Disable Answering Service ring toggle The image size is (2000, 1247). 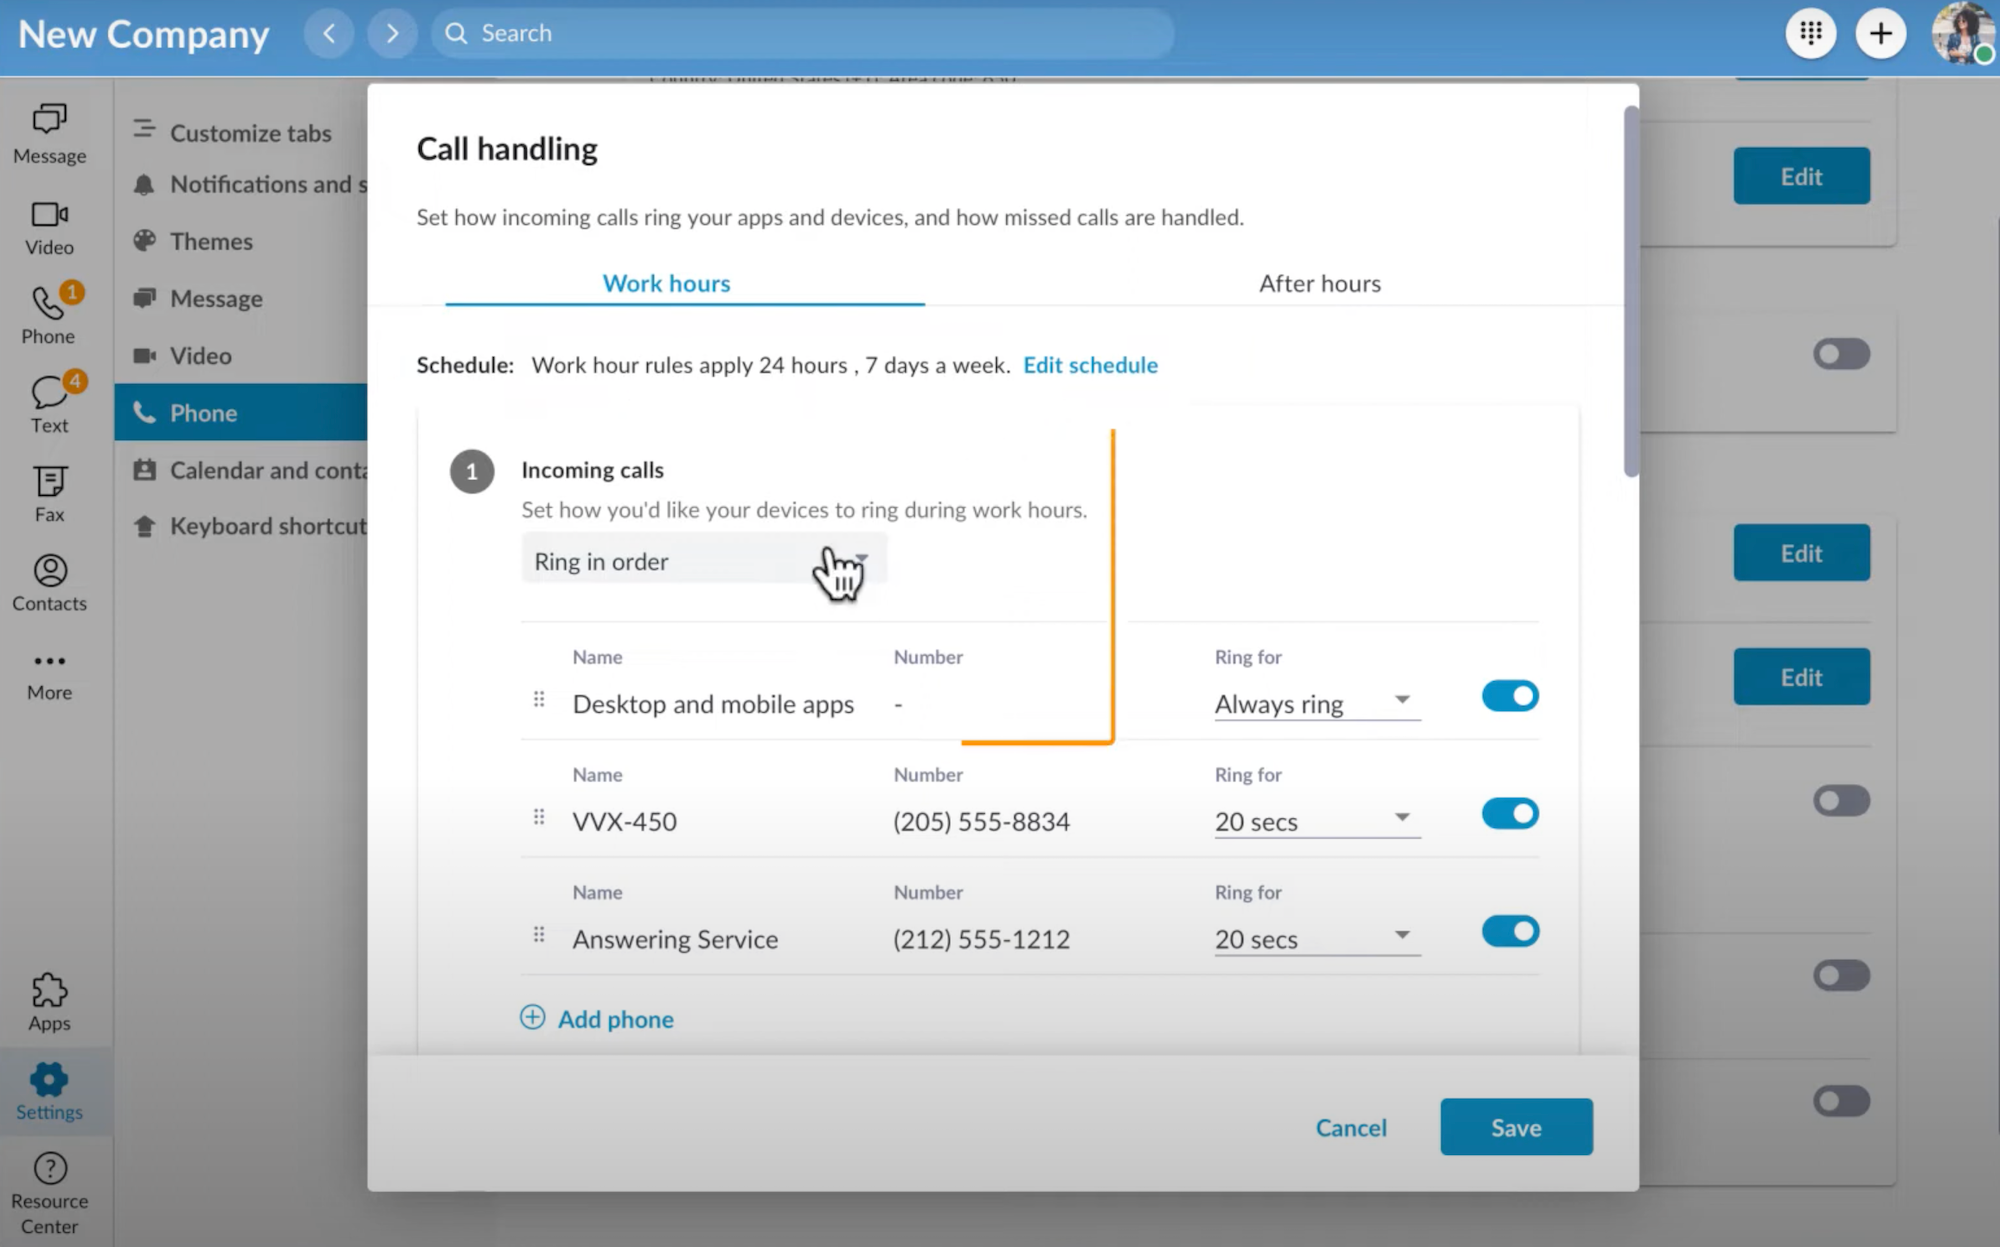click(1509, 931)
